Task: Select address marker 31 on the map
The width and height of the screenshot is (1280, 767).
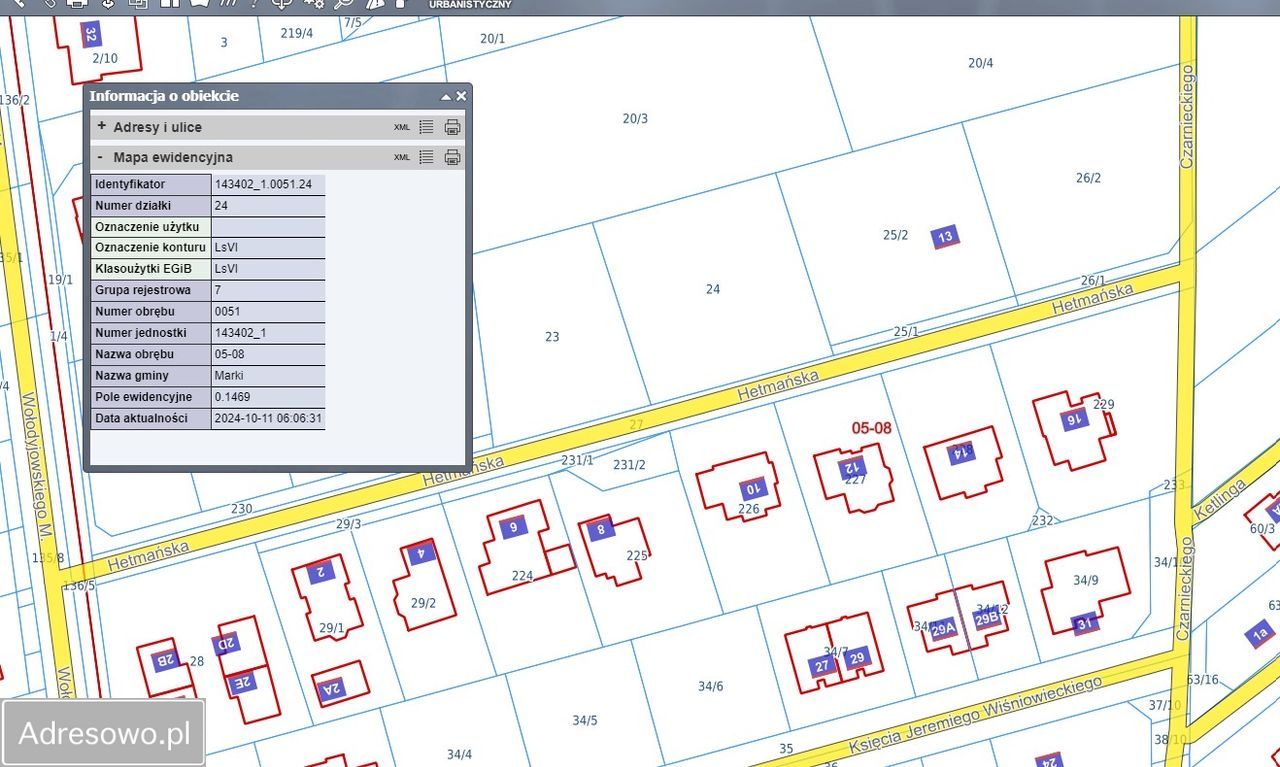Action: [x=1085, y=625]
